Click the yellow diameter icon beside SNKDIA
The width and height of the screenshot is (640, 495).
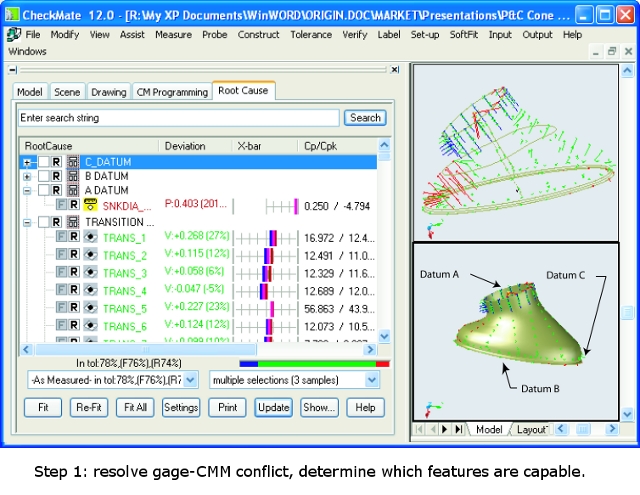90,204
